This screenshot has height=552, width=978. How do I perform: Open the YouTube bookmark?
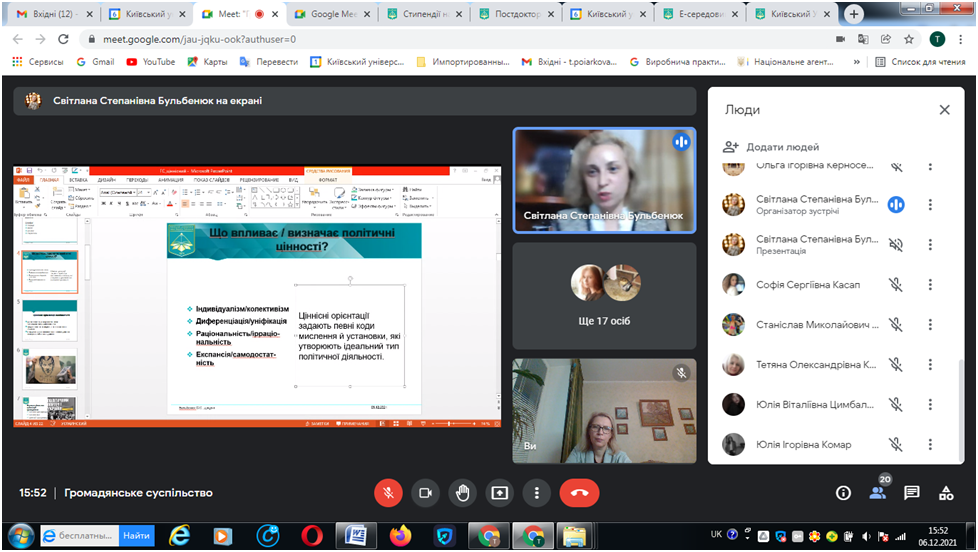coord(150,61)
